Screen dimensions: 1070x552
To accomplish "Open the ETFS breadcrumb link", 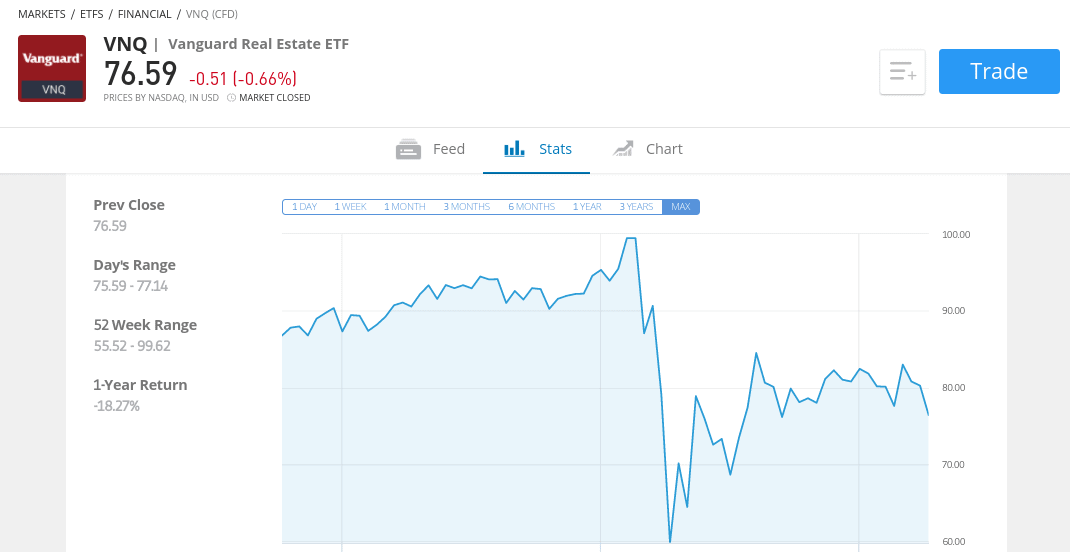I will tap(91, 14).
